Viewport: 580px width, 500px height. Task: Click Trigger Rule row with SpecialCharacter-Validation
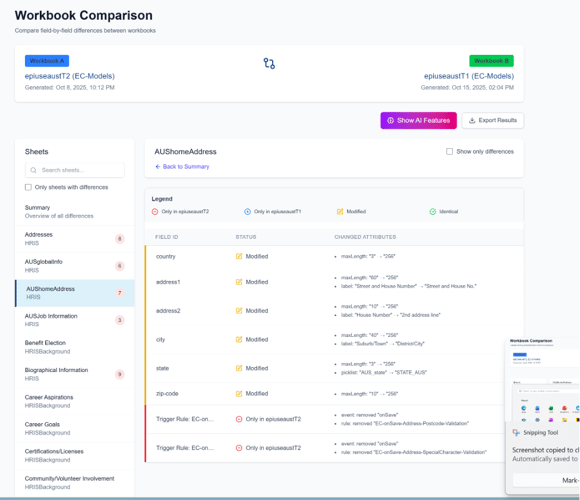[334, 448]
